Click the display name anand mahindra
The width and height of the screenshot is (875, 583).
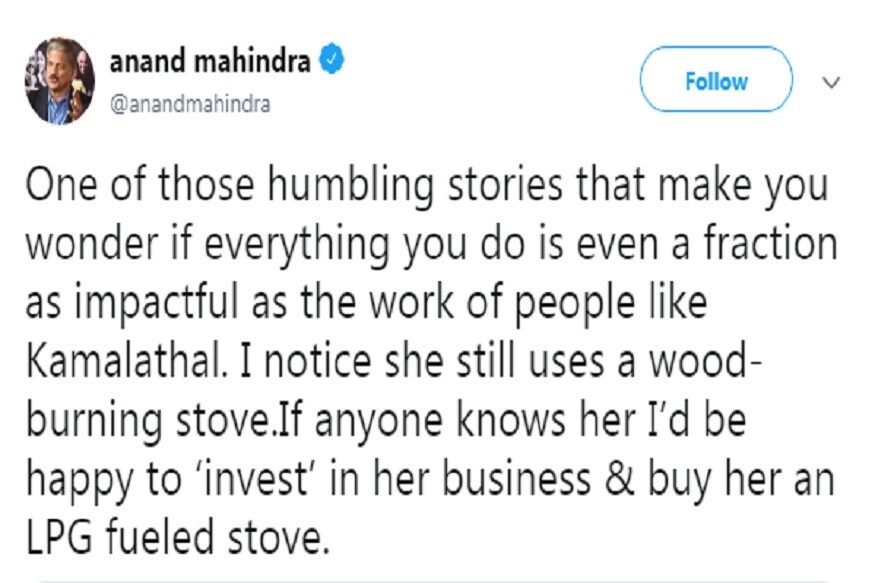pos(210,61)
